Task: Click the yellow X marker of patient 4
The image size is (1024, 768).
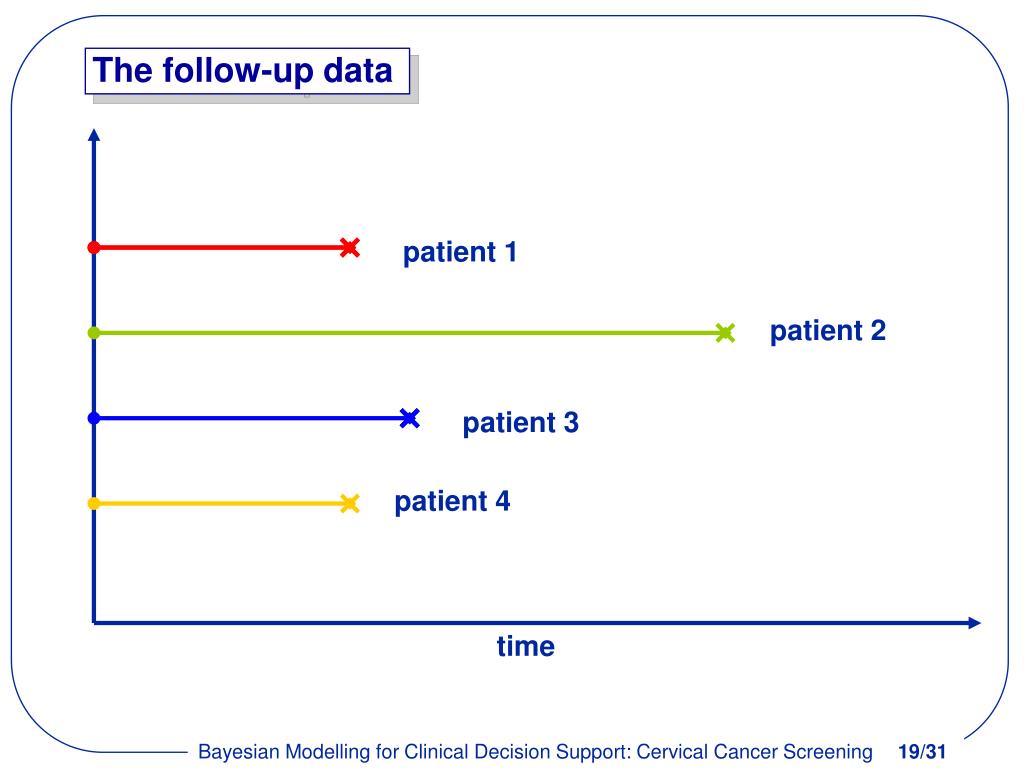Action: tap(350, 504)
